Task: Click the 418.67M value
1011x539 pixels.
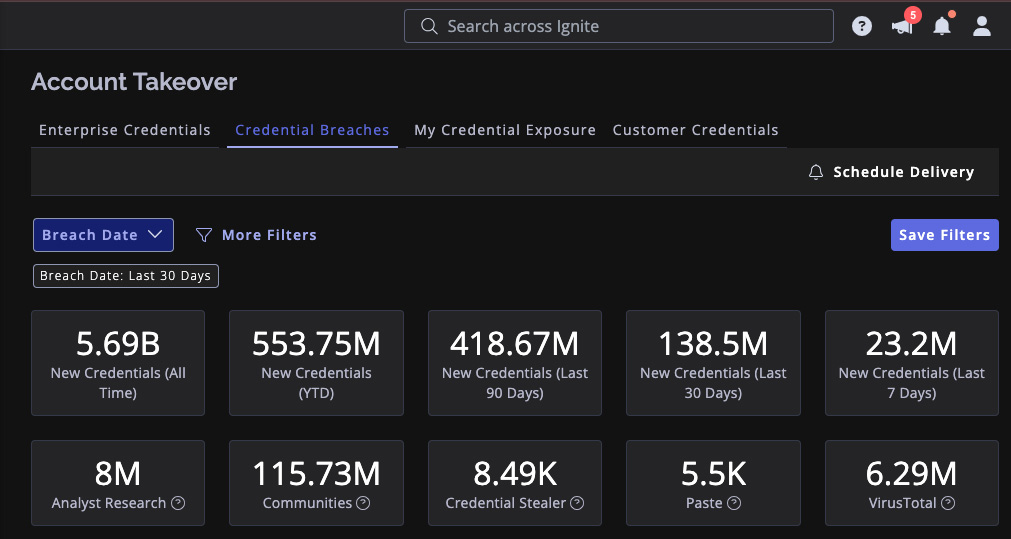Action: (515, 344)
